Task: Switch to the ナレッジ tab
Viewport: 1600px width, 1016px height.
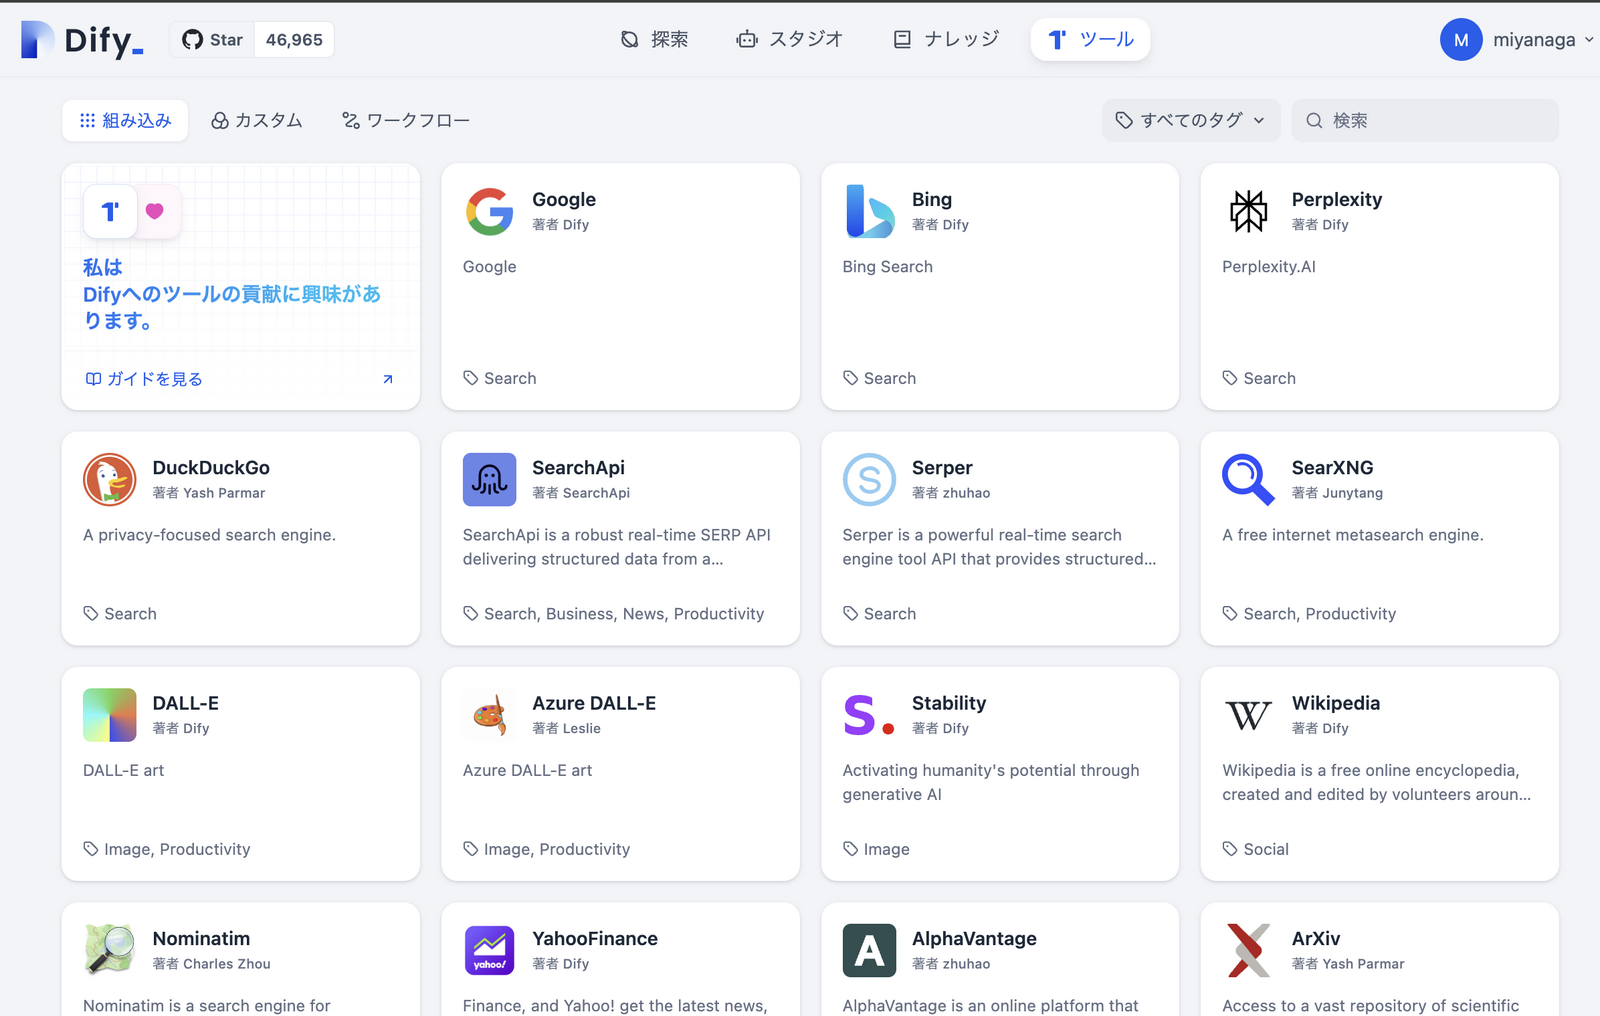Action: 946,39
